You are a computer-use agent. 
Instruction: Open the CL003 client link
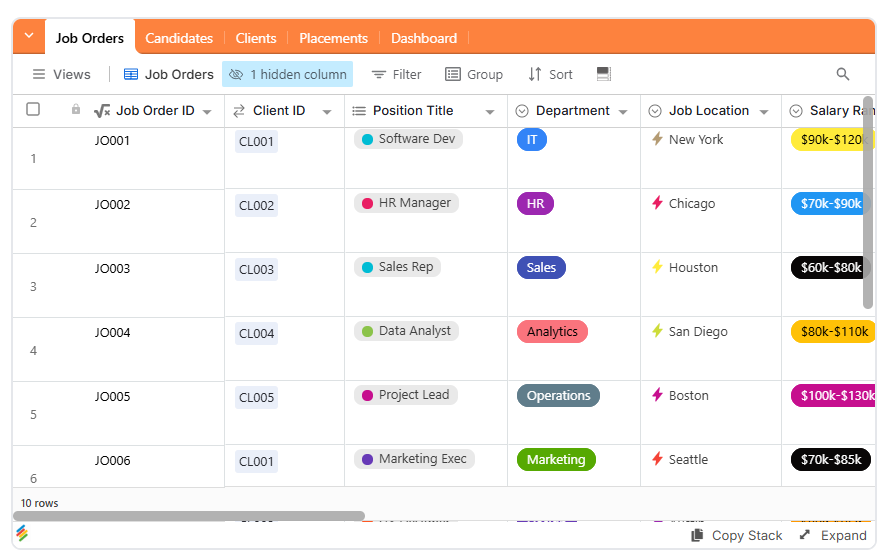tap(256, 270)
